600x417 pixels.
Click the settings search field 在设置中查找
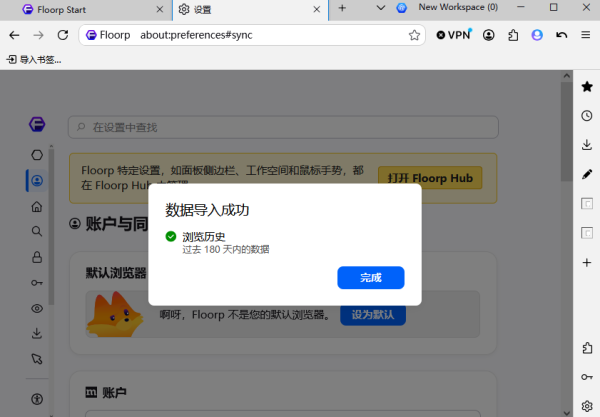tap(283, 127)
